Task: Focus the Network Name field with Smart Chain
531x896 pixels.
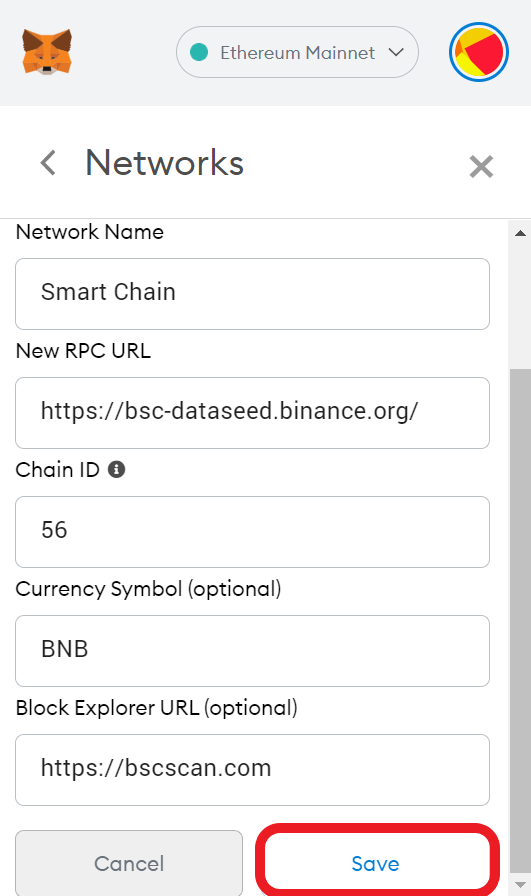Action: [x=253, y=294]
